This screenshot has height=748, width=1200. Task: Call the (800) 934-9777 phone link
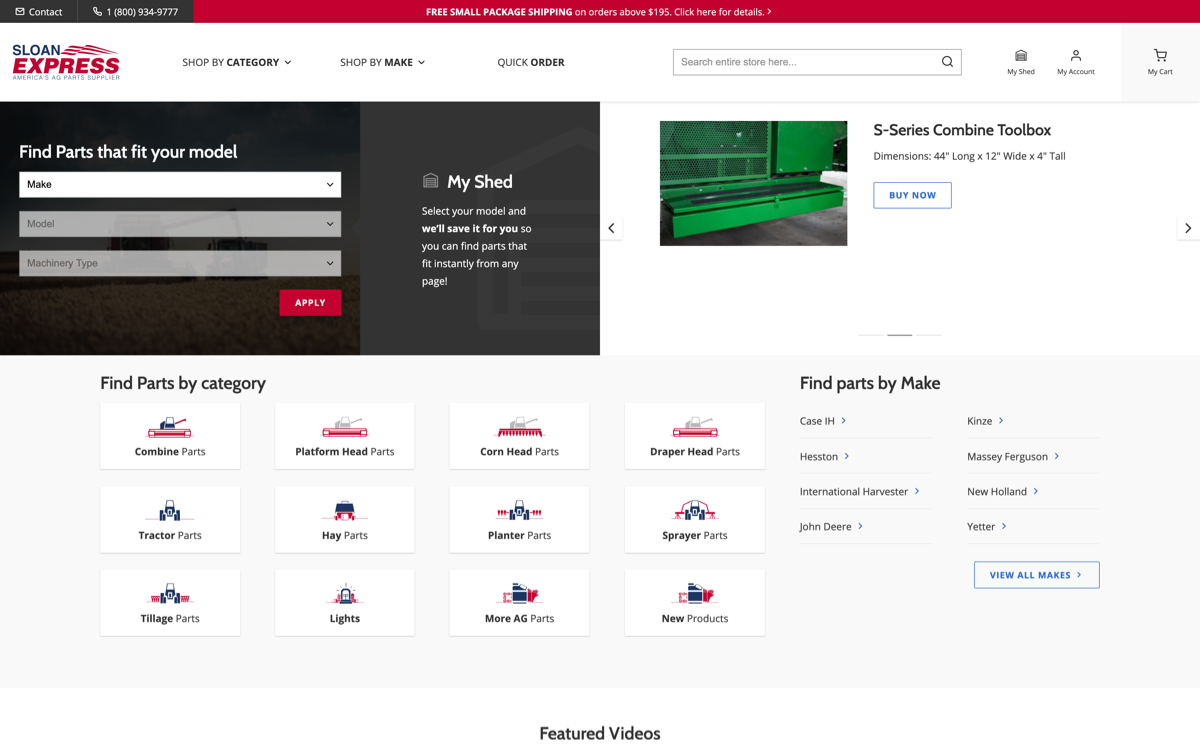point(135,12)
